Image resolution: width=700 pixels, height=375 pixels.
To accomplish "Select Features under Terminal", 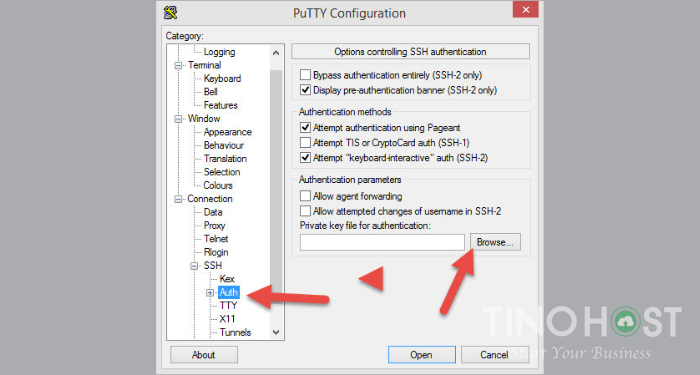I will point(221,105).
